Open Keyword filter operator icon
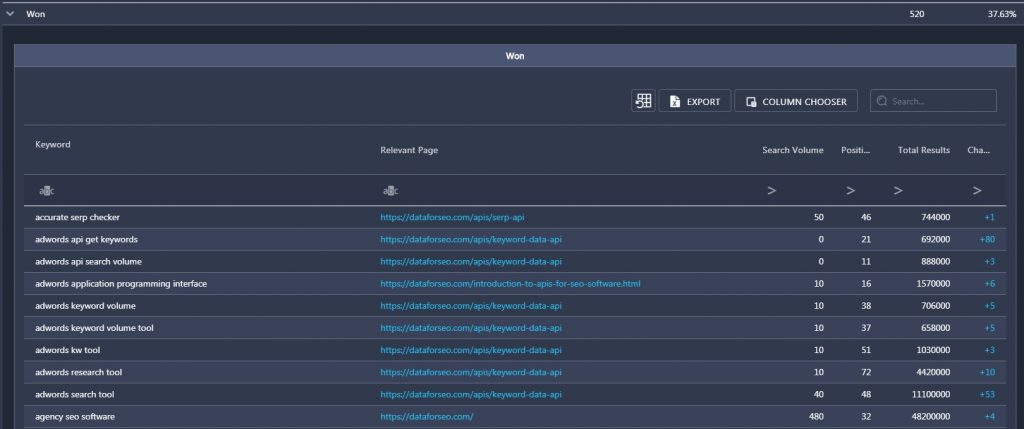 coord(46,191)
